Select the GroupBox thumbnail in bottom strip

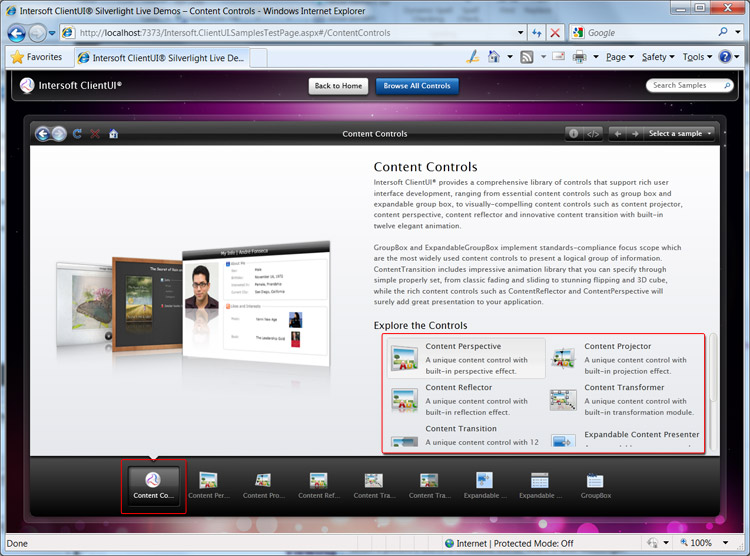pos(596,486)
